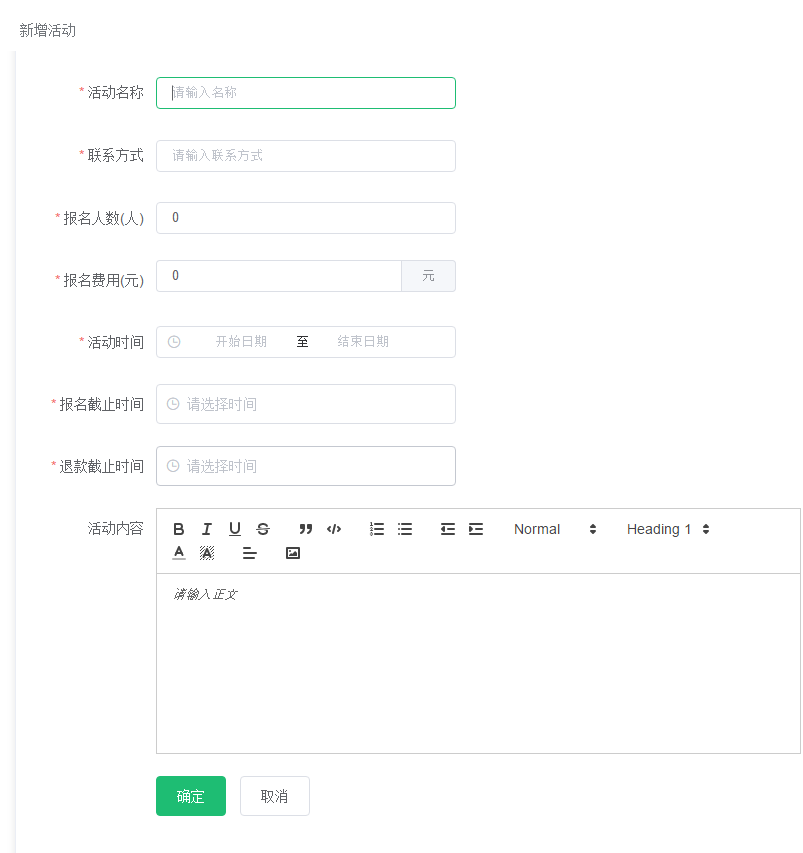The height and width of the screenshot is (853, 803).
Task: Click the 确定 confirm button
Action: coord(190,796)
